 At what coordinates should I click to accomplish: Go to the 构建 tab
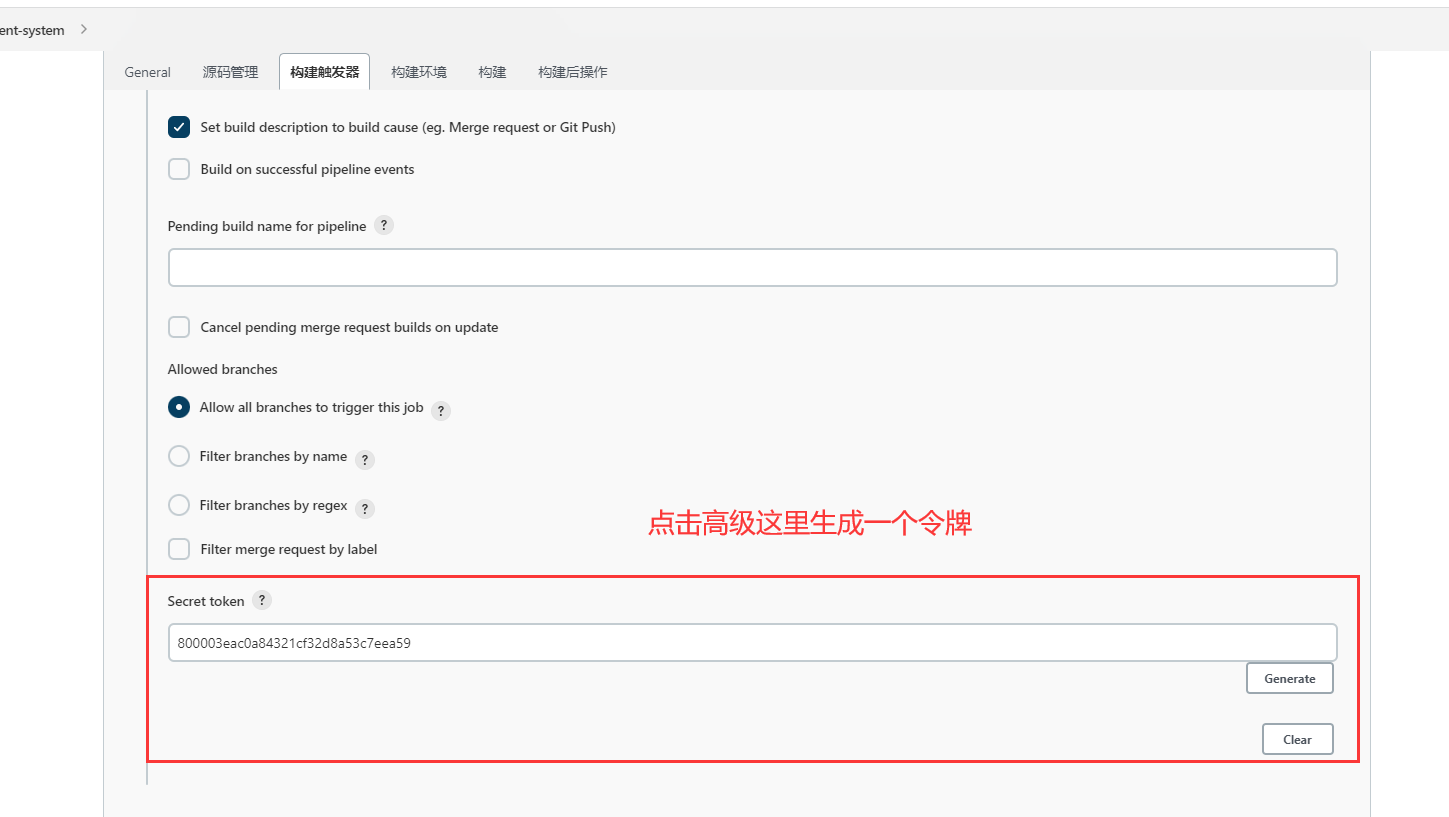click(x=492, y=72)
